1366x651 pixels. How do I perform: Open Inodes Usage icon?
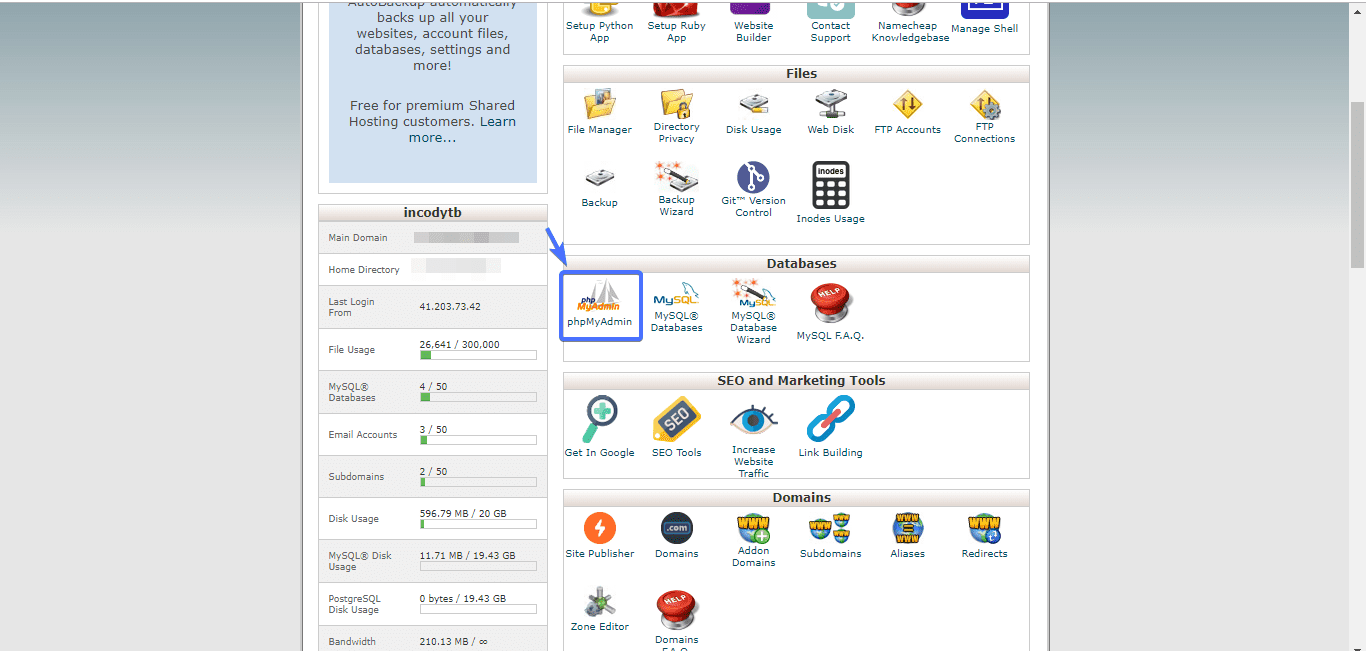(830, 192)
